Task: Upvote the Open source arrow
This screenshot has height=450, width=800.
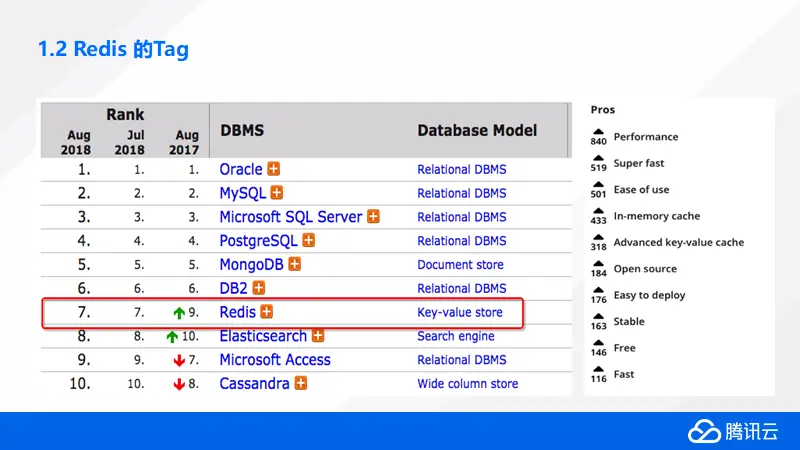Action: click(598, 264)
